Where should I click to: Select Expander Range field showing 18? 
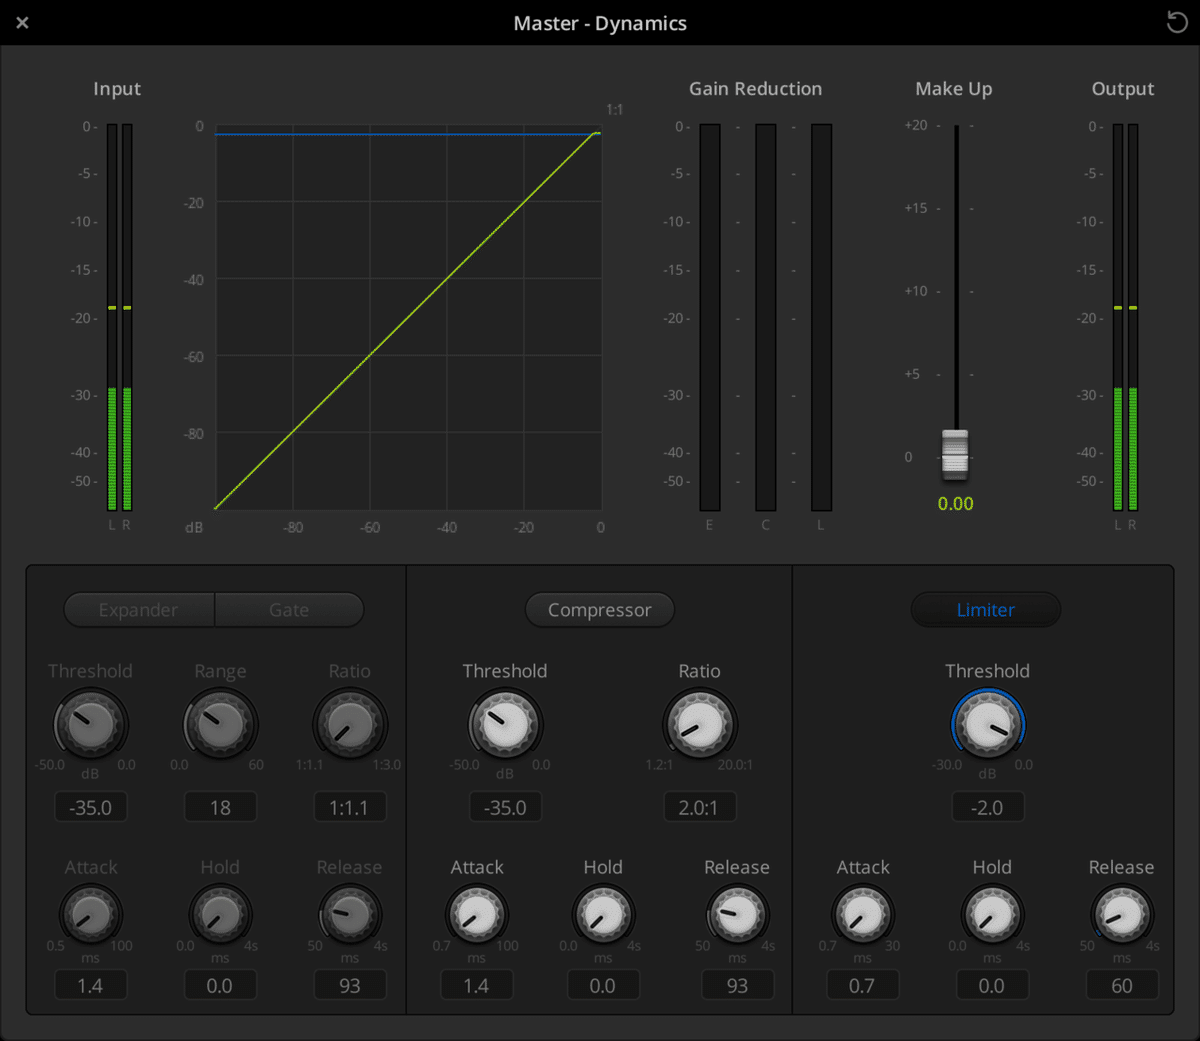coord(220,807)
